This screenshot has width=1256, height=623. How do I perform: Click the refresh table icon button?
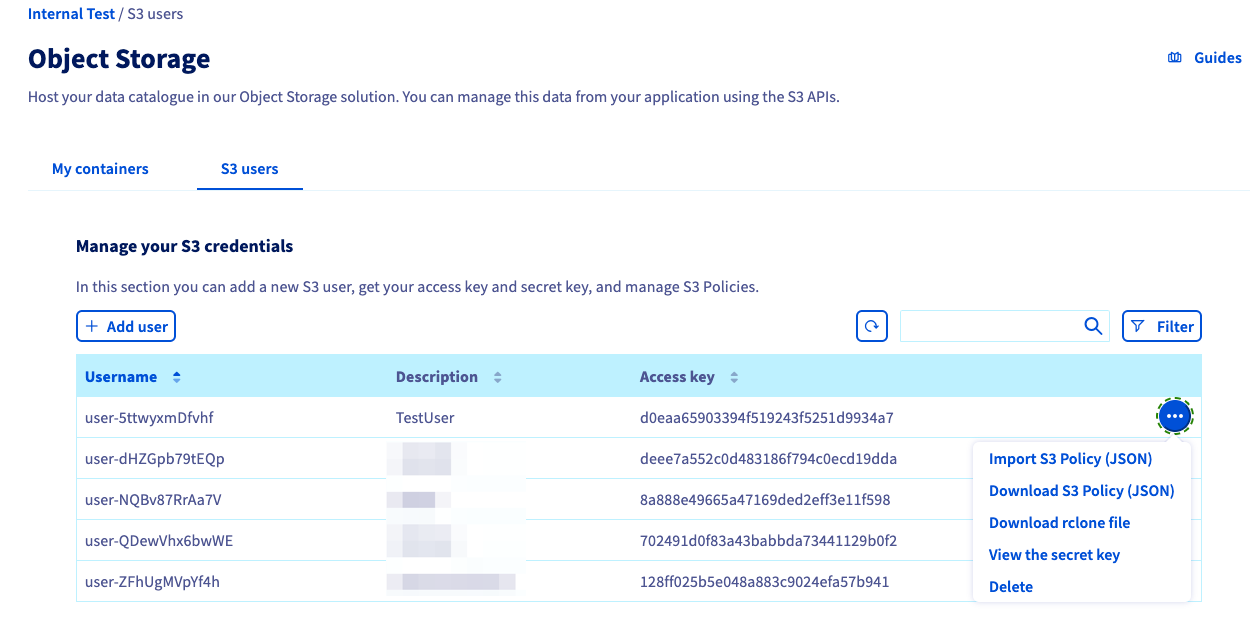(871, 326)
